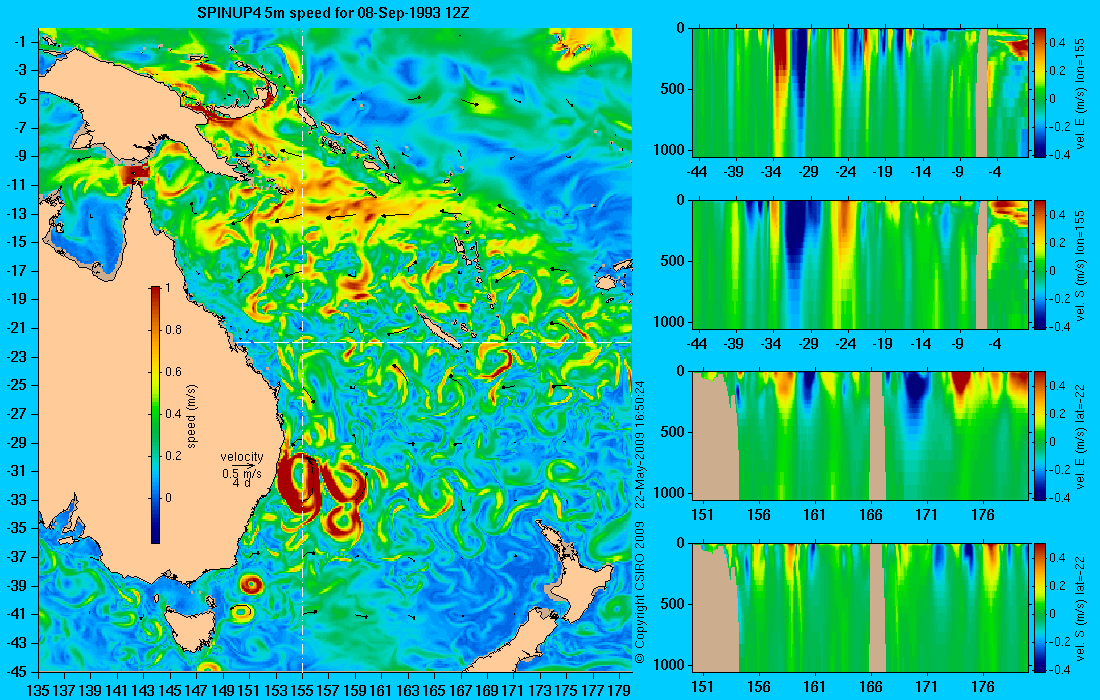The width and height of the screenshot is (1100, 700).
Task: Click the '-45' latitude tick on the map
Action: pos(18,671)
